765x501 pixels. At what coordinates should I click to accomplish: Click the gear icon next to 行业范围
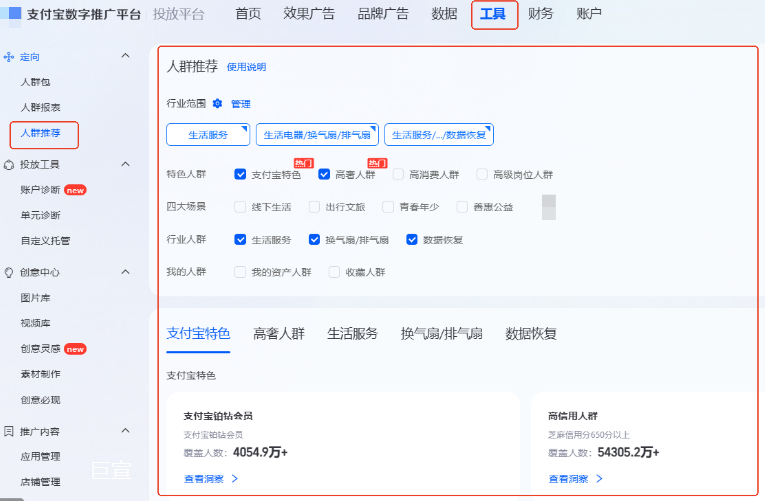(x=218, y=103)
